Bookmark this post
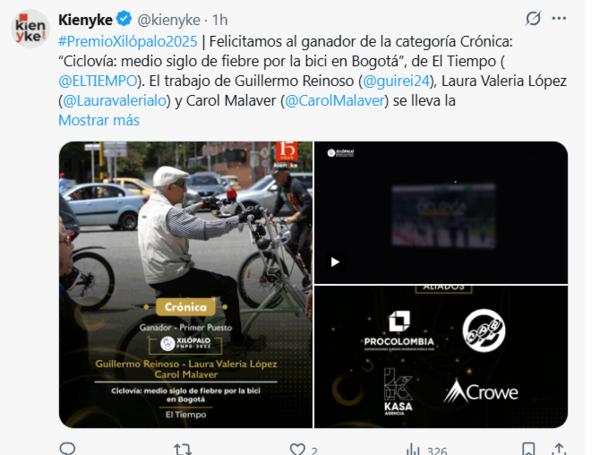The height and width of the screenshot is (455, 600). tap(528, 448)
